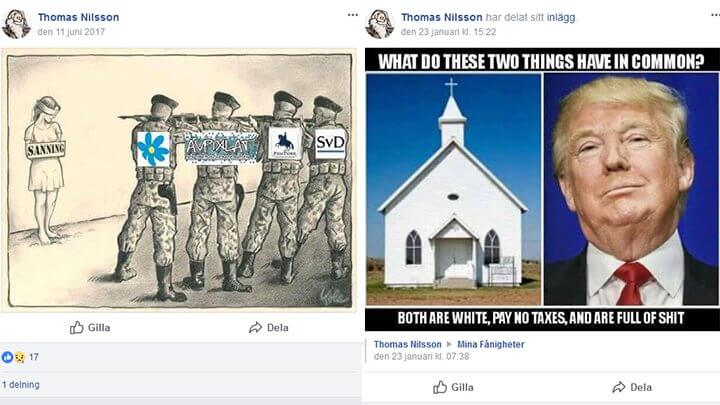
Task: Click the share arrow icon on right post
Action: tap(619, 387)
